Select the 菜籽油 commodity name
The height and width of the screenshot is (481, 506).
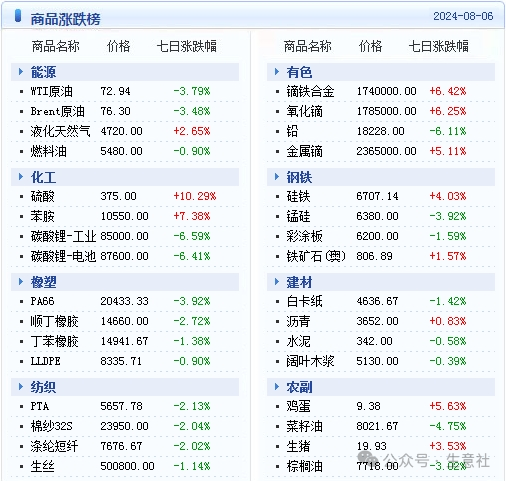tap(304, 426)
